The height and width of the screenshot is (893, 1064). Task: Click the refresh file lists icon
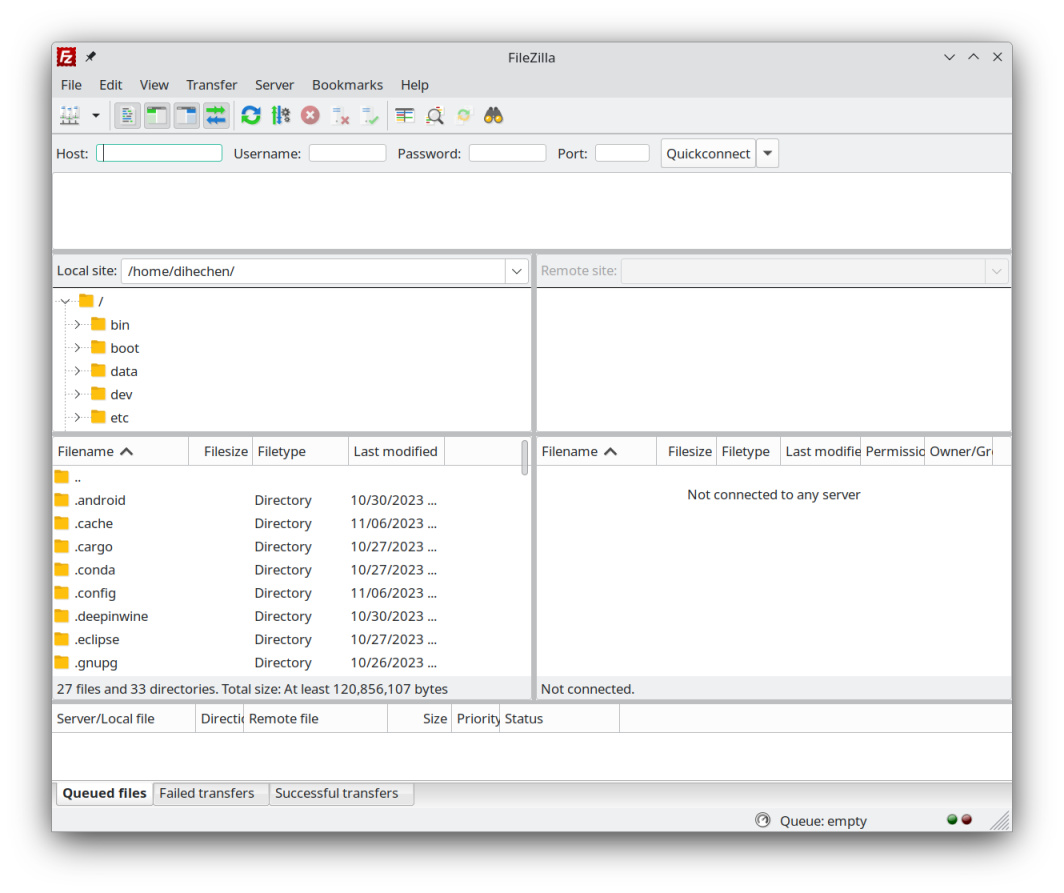[251, 116]
